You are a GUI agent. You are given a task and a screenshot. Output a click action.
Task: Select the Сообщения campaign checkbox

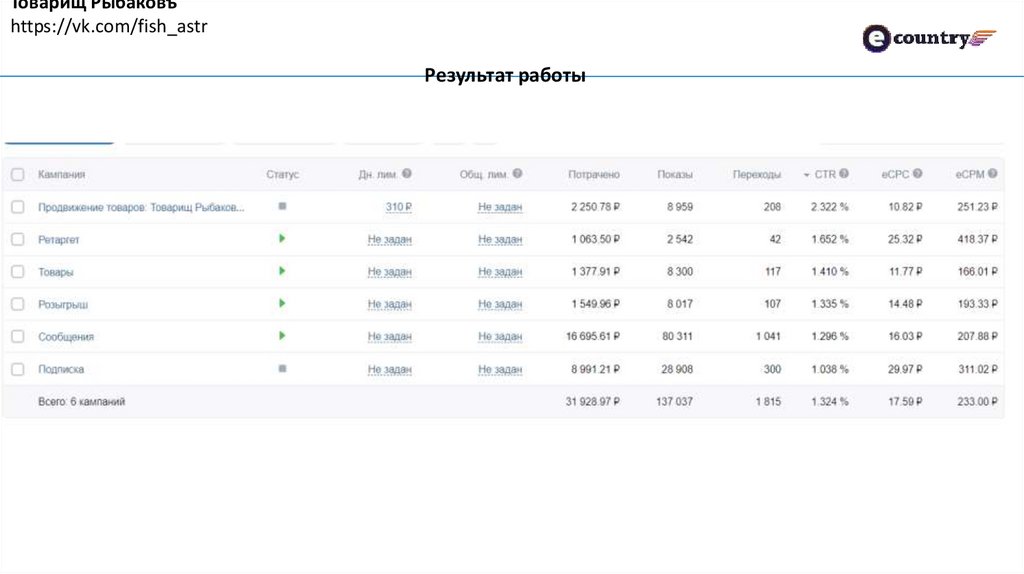17,337
